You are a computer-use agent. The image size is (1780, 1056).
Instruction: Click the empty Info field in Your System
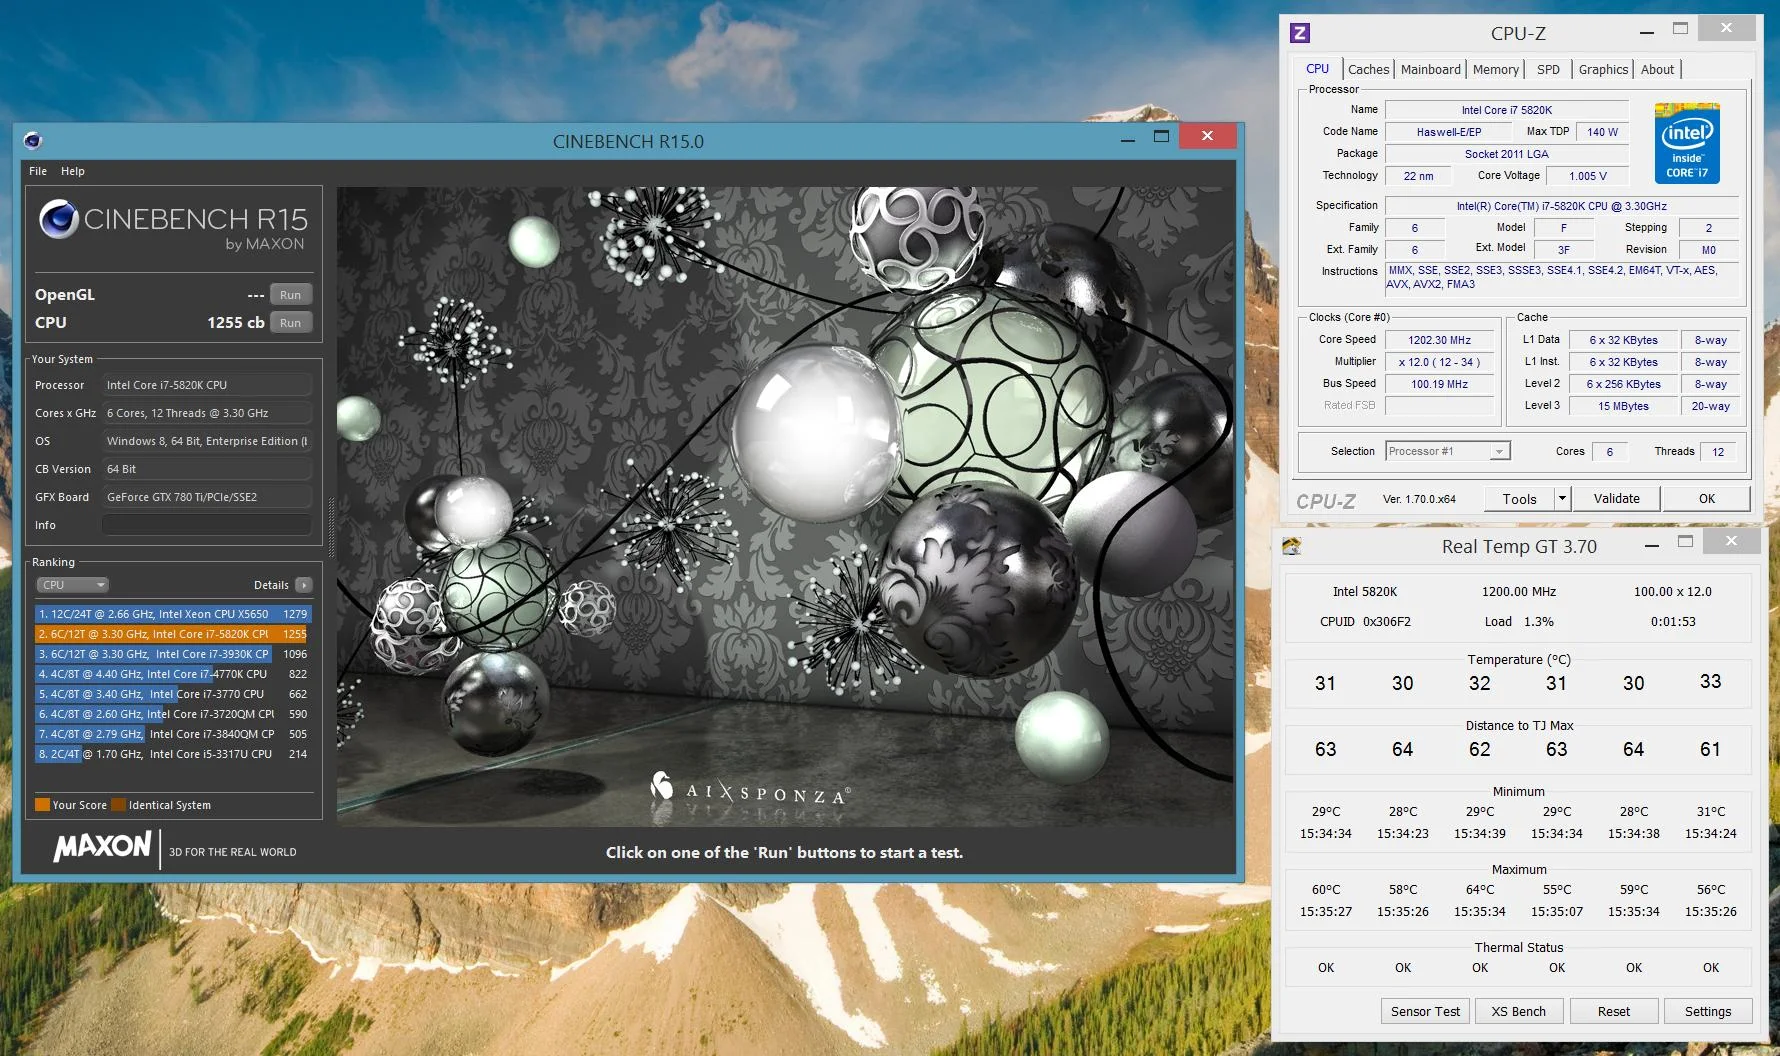(207, 525)
